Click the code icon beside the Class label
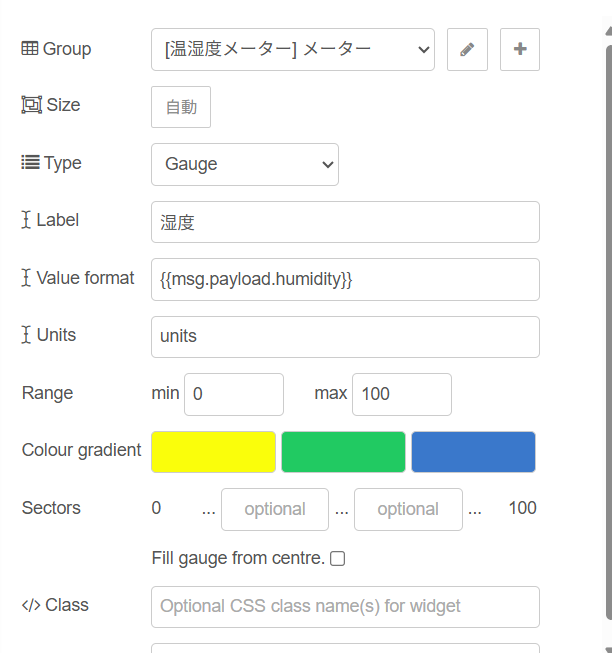Image resolution: width=612 pixels, height=653 pixels. [x=31, y=605]
